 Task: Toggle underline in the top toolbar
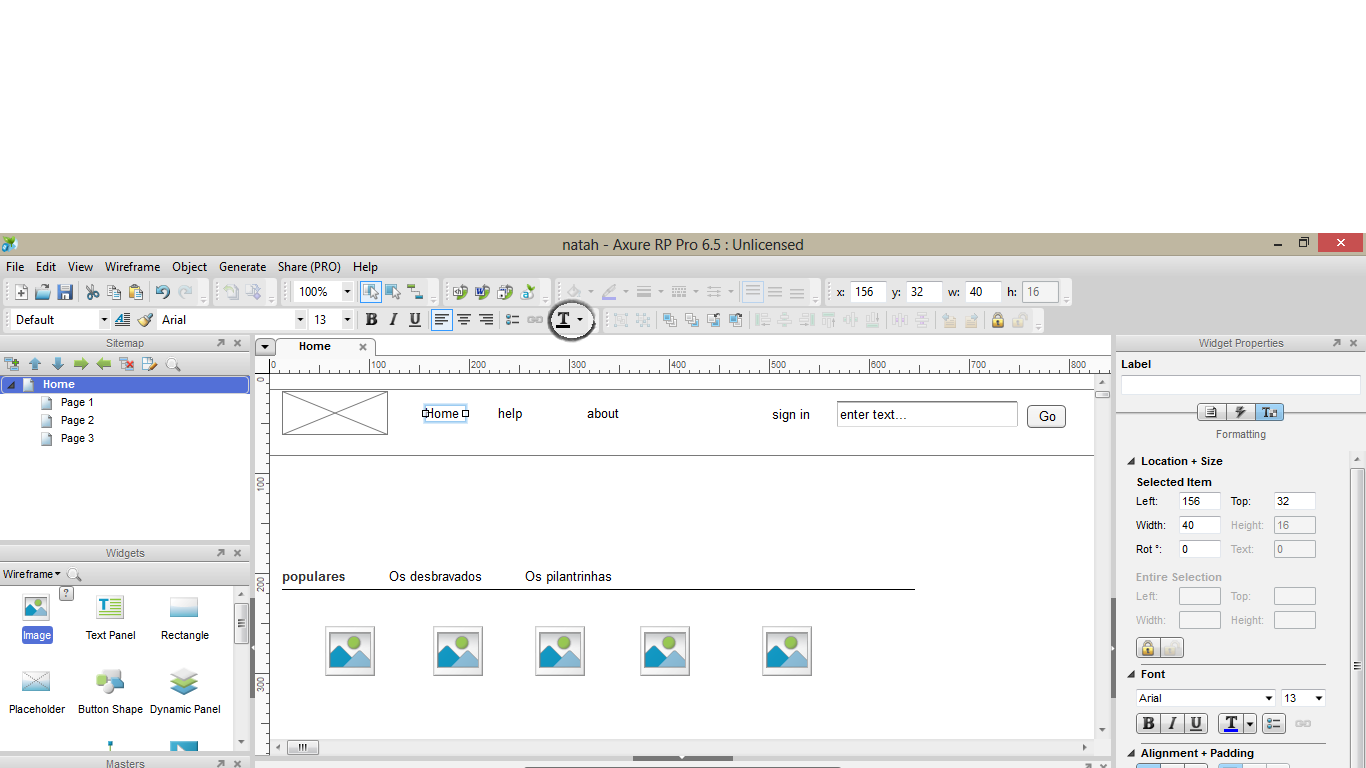point(415,320)
